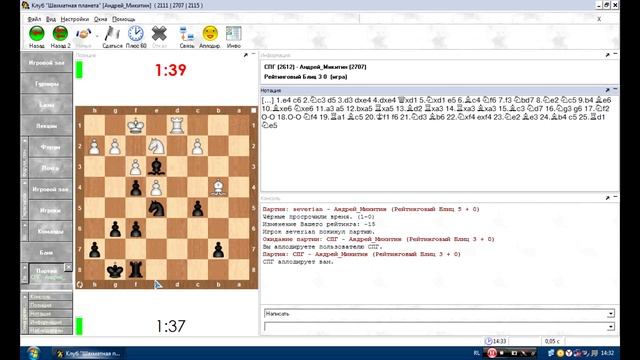Screen dimensions: 640x360
Task: Open the Игроки sidebar button
Action: click(50, 210)
